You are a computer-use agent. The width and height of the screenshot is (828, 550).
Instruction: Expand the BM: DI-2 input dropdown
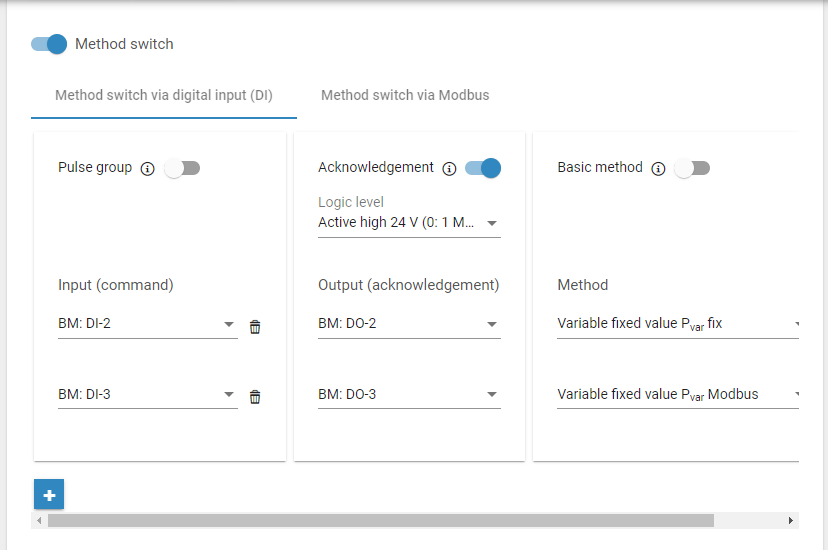[x=147, y=324]
